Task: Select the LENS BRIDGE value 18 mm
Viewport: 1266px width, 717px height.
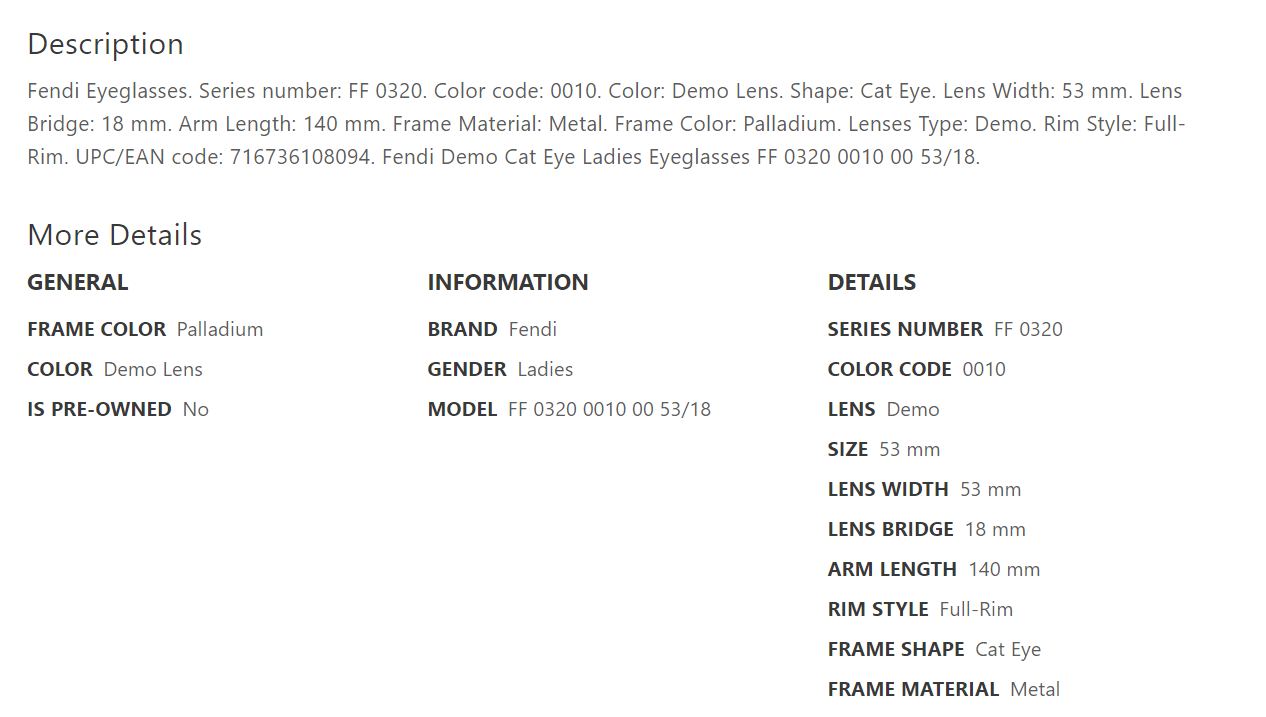Action: [x=995, y=529]
